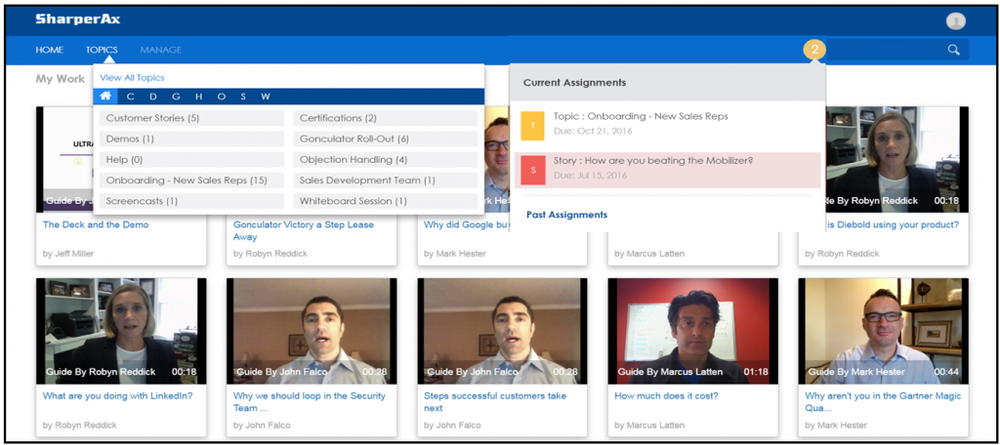Open the Topic: Onboarding - New Sales Reps assignment
Screen dimensions: 1000x445
(640, 117)
